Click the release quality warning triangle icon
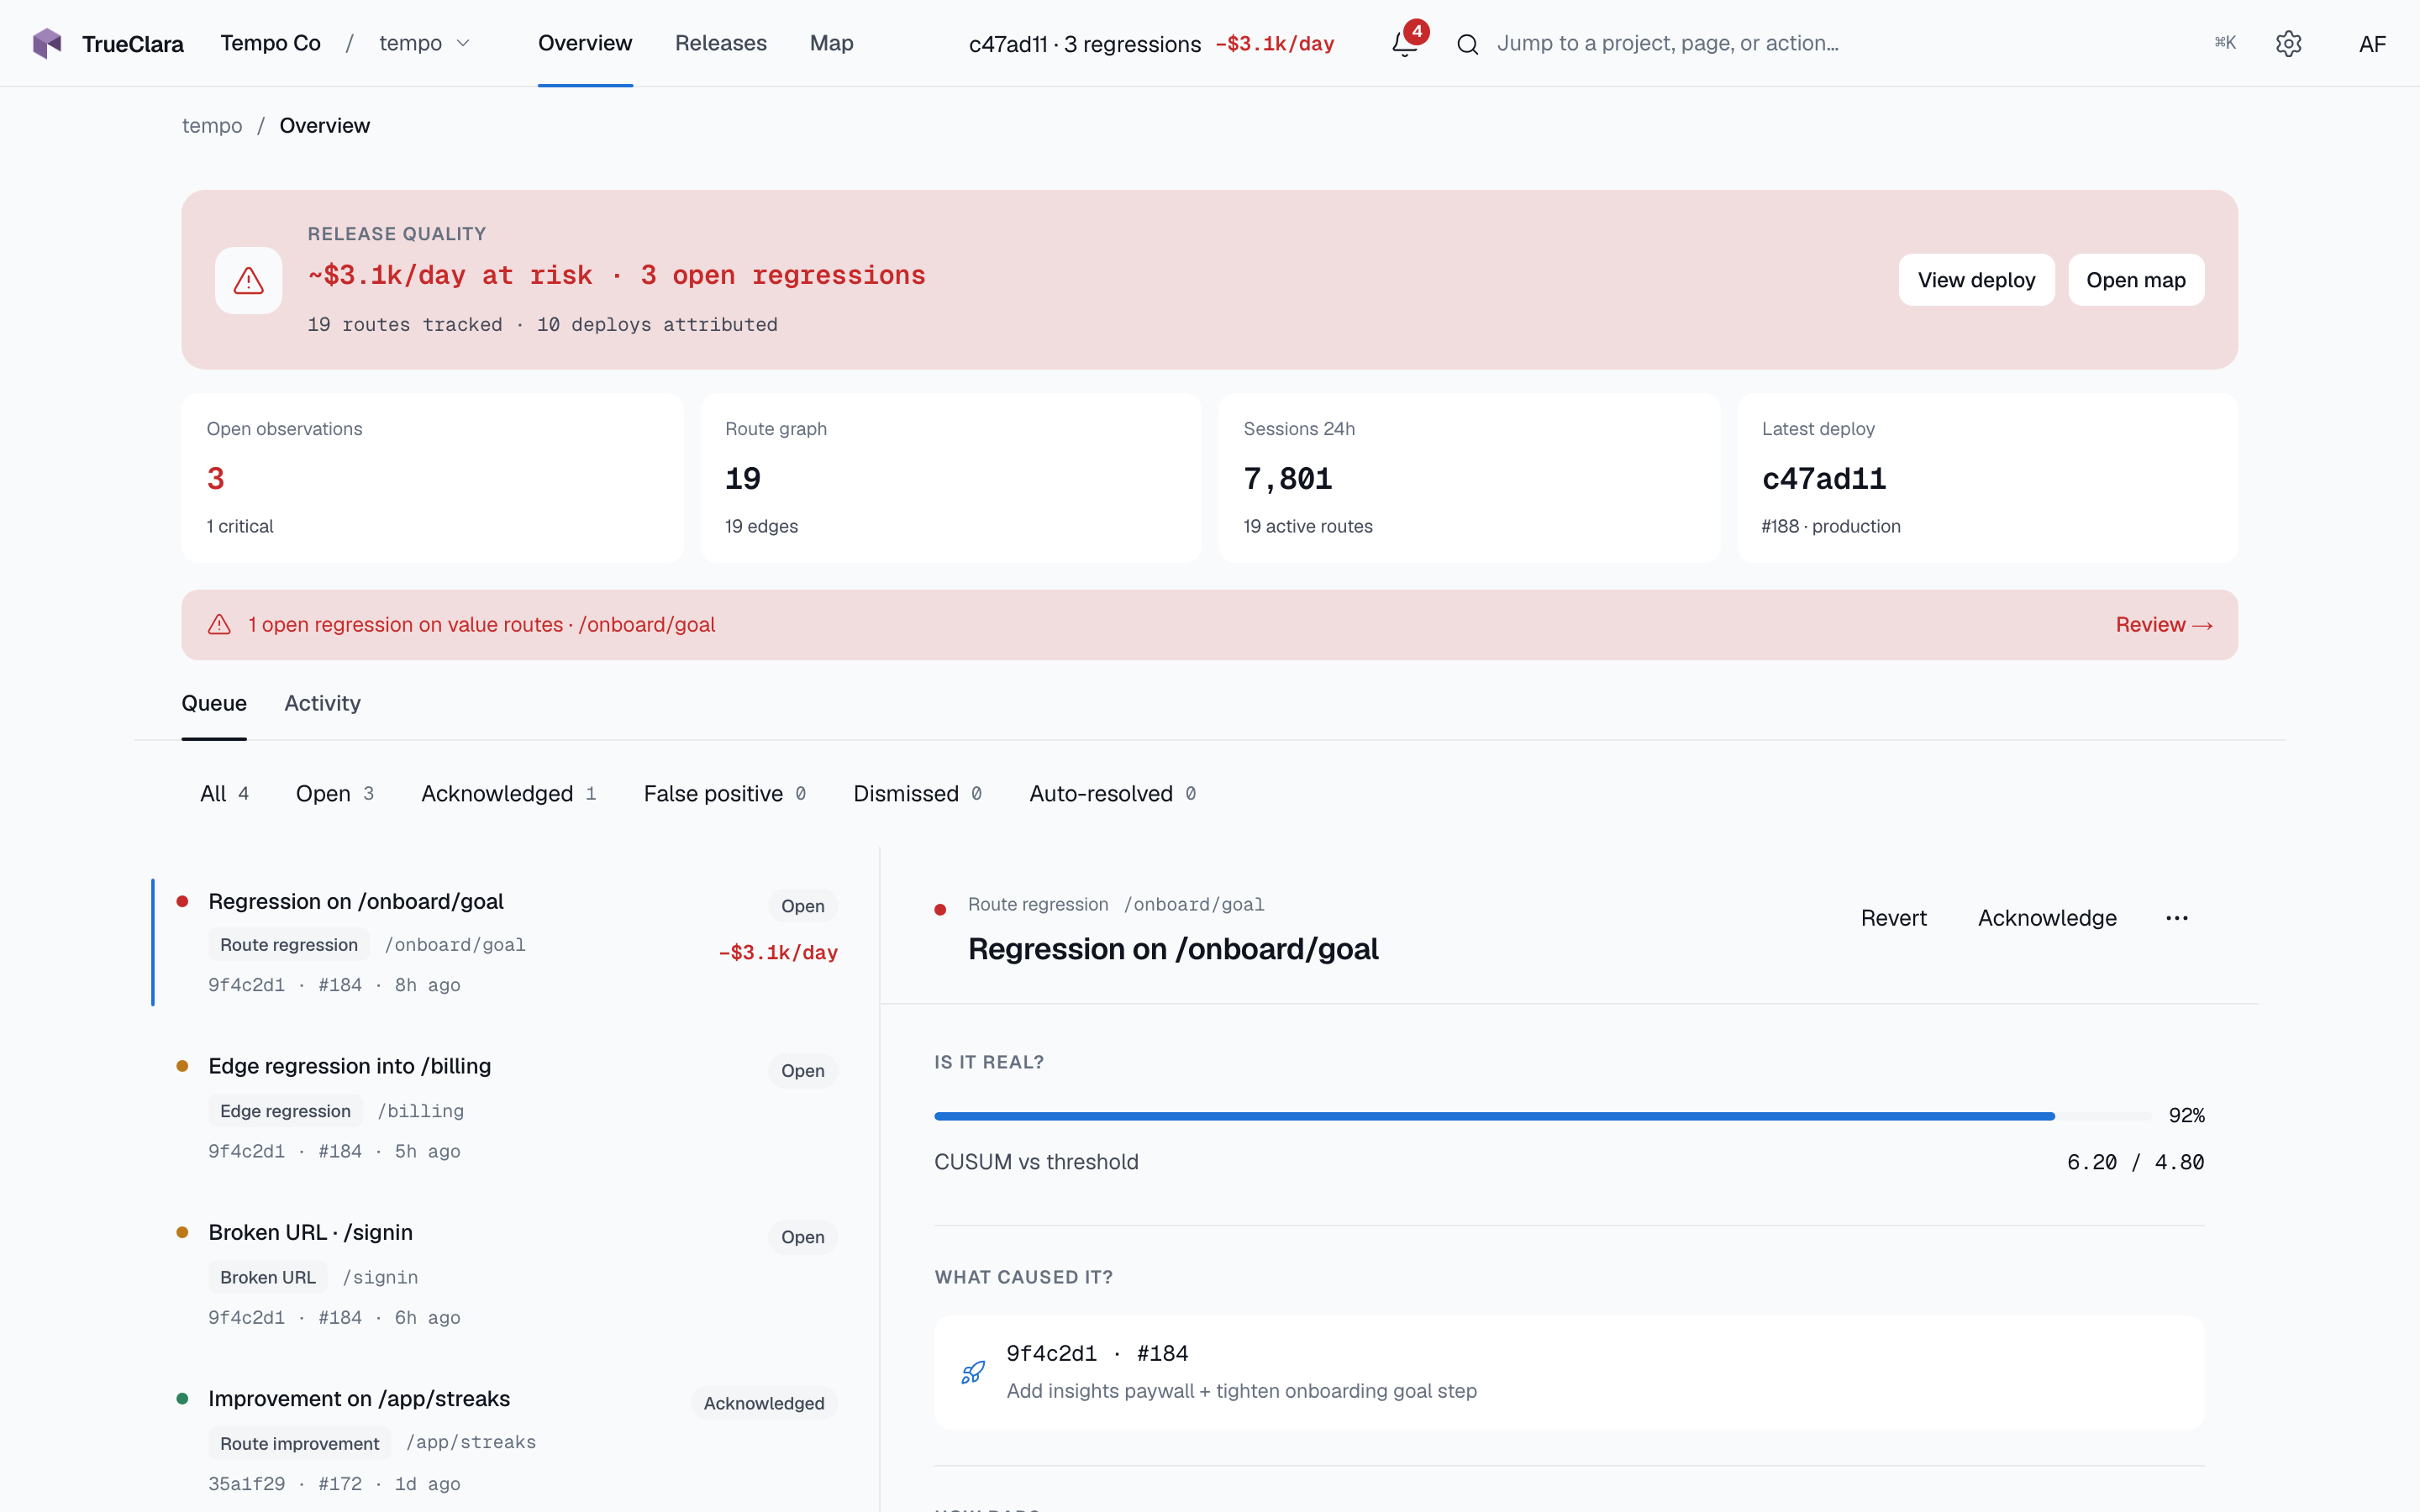 pos(248,280)
